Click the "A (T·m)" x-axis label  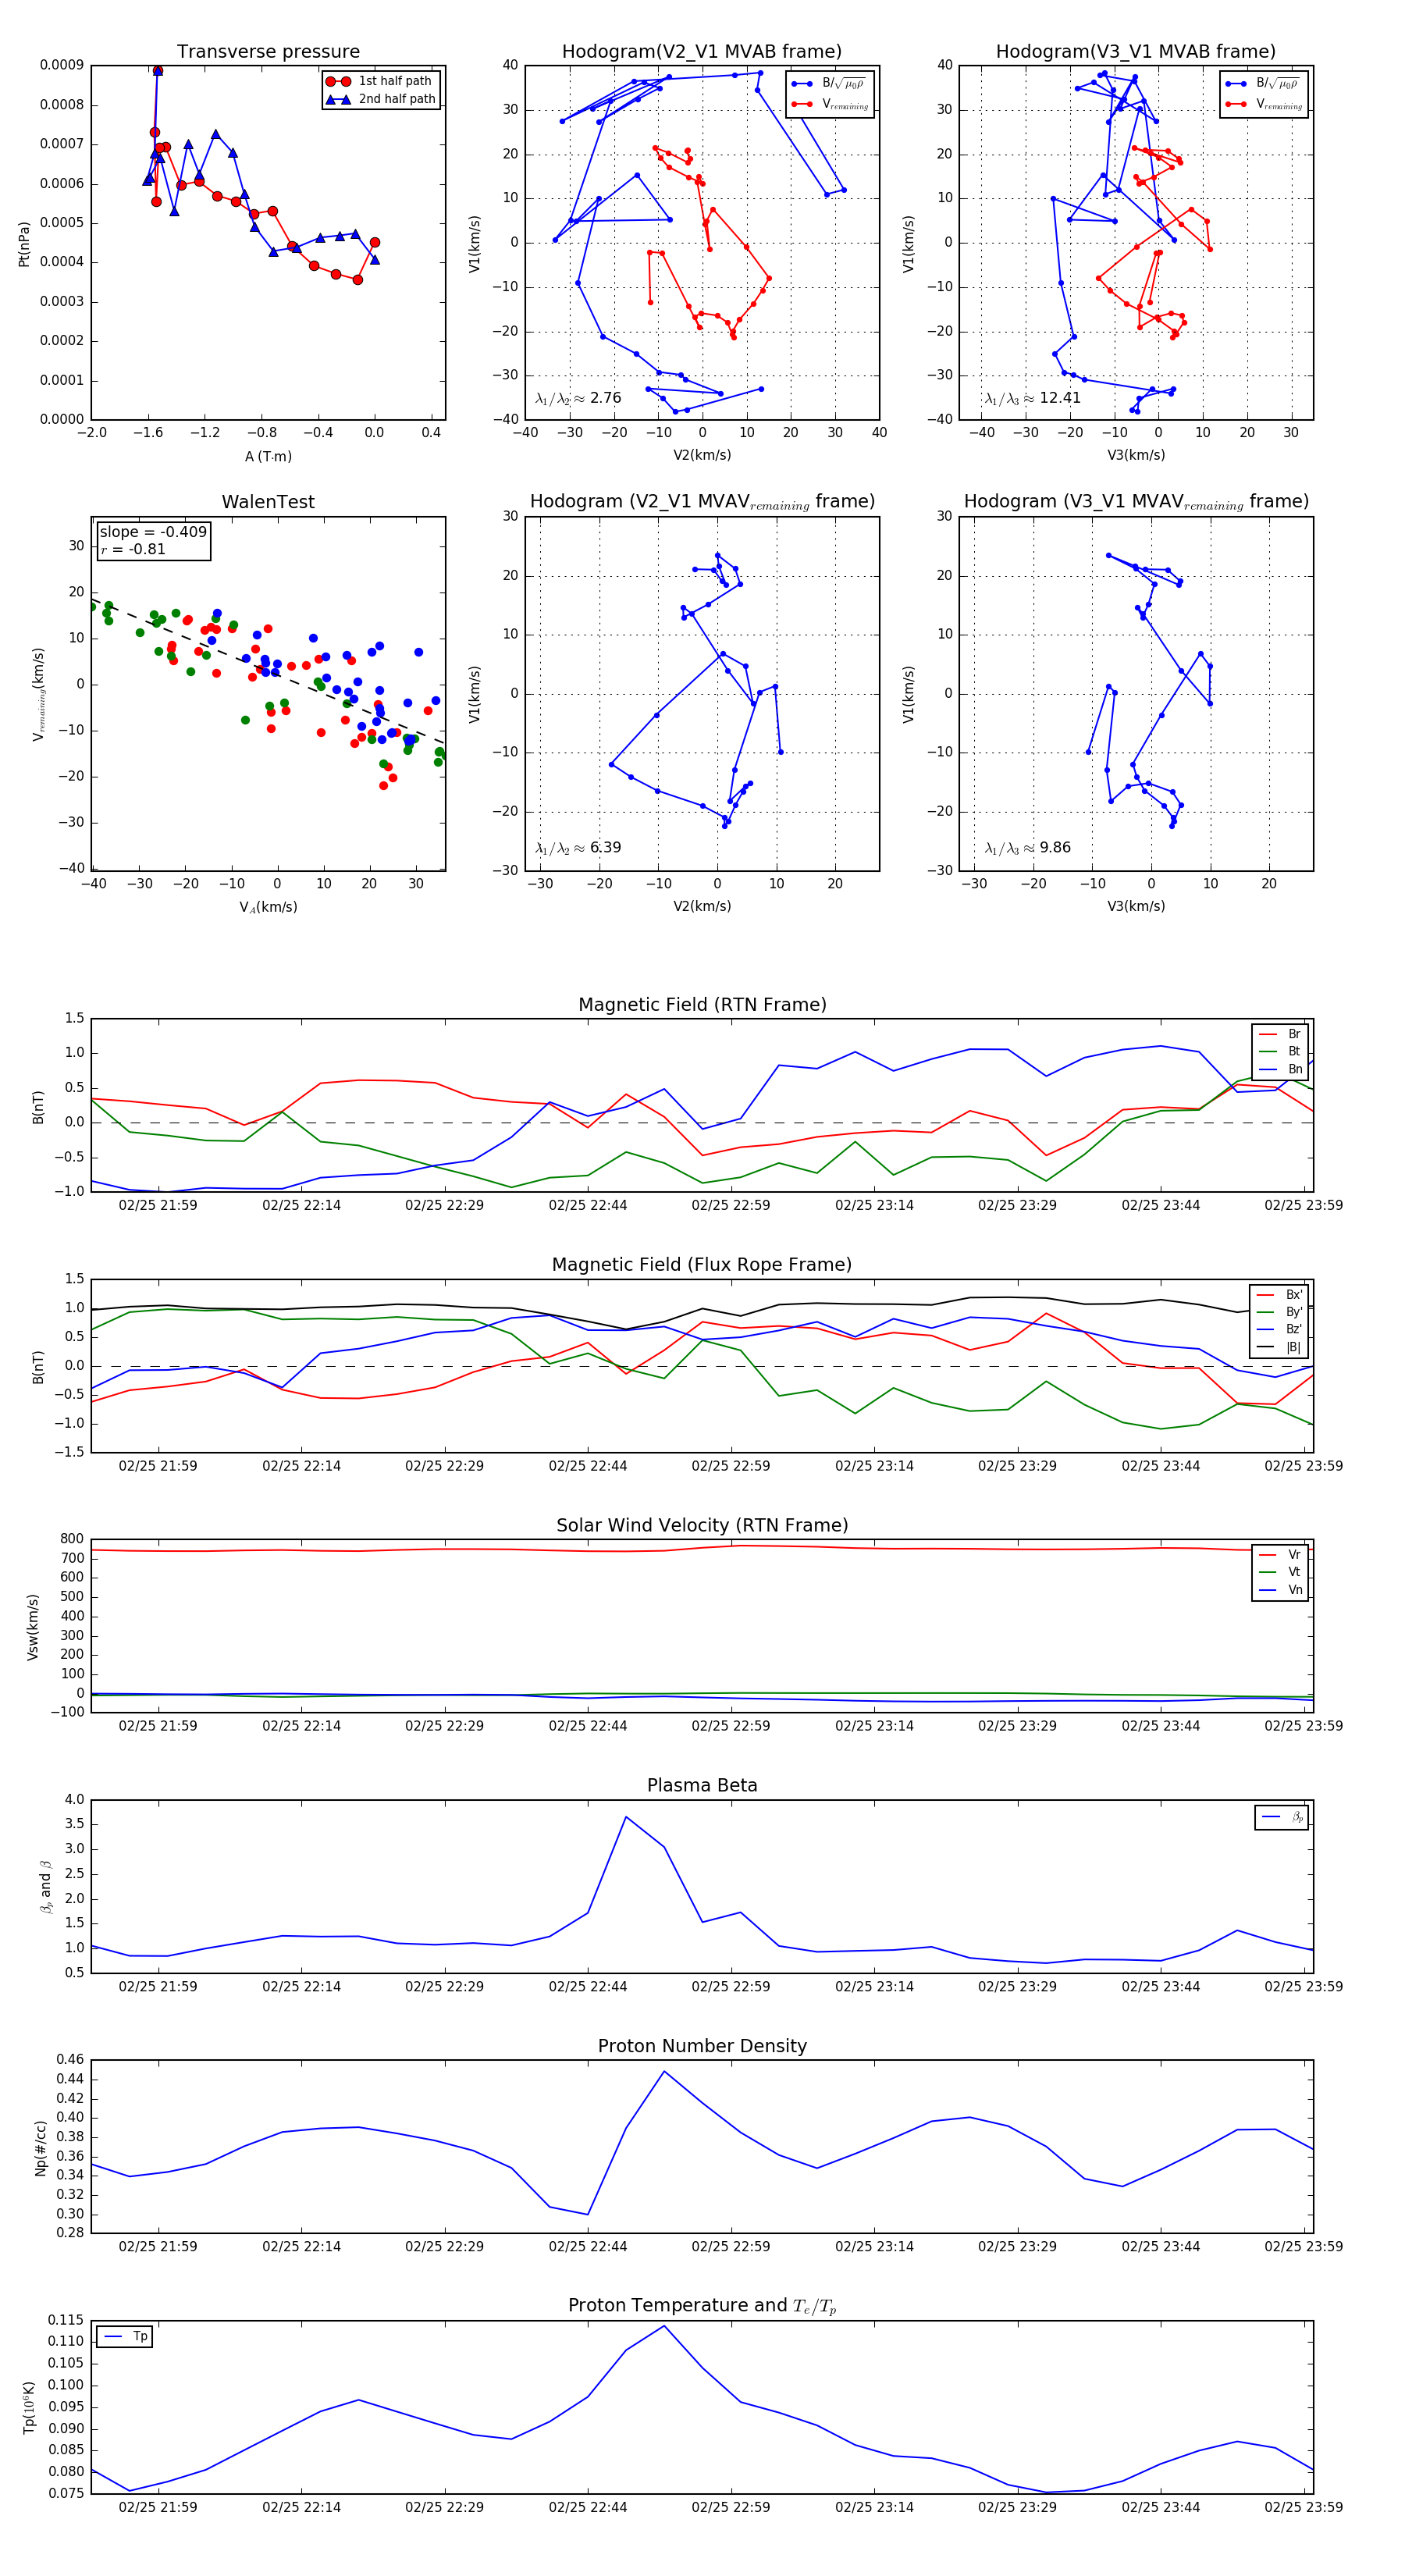[x=268, y=456]
